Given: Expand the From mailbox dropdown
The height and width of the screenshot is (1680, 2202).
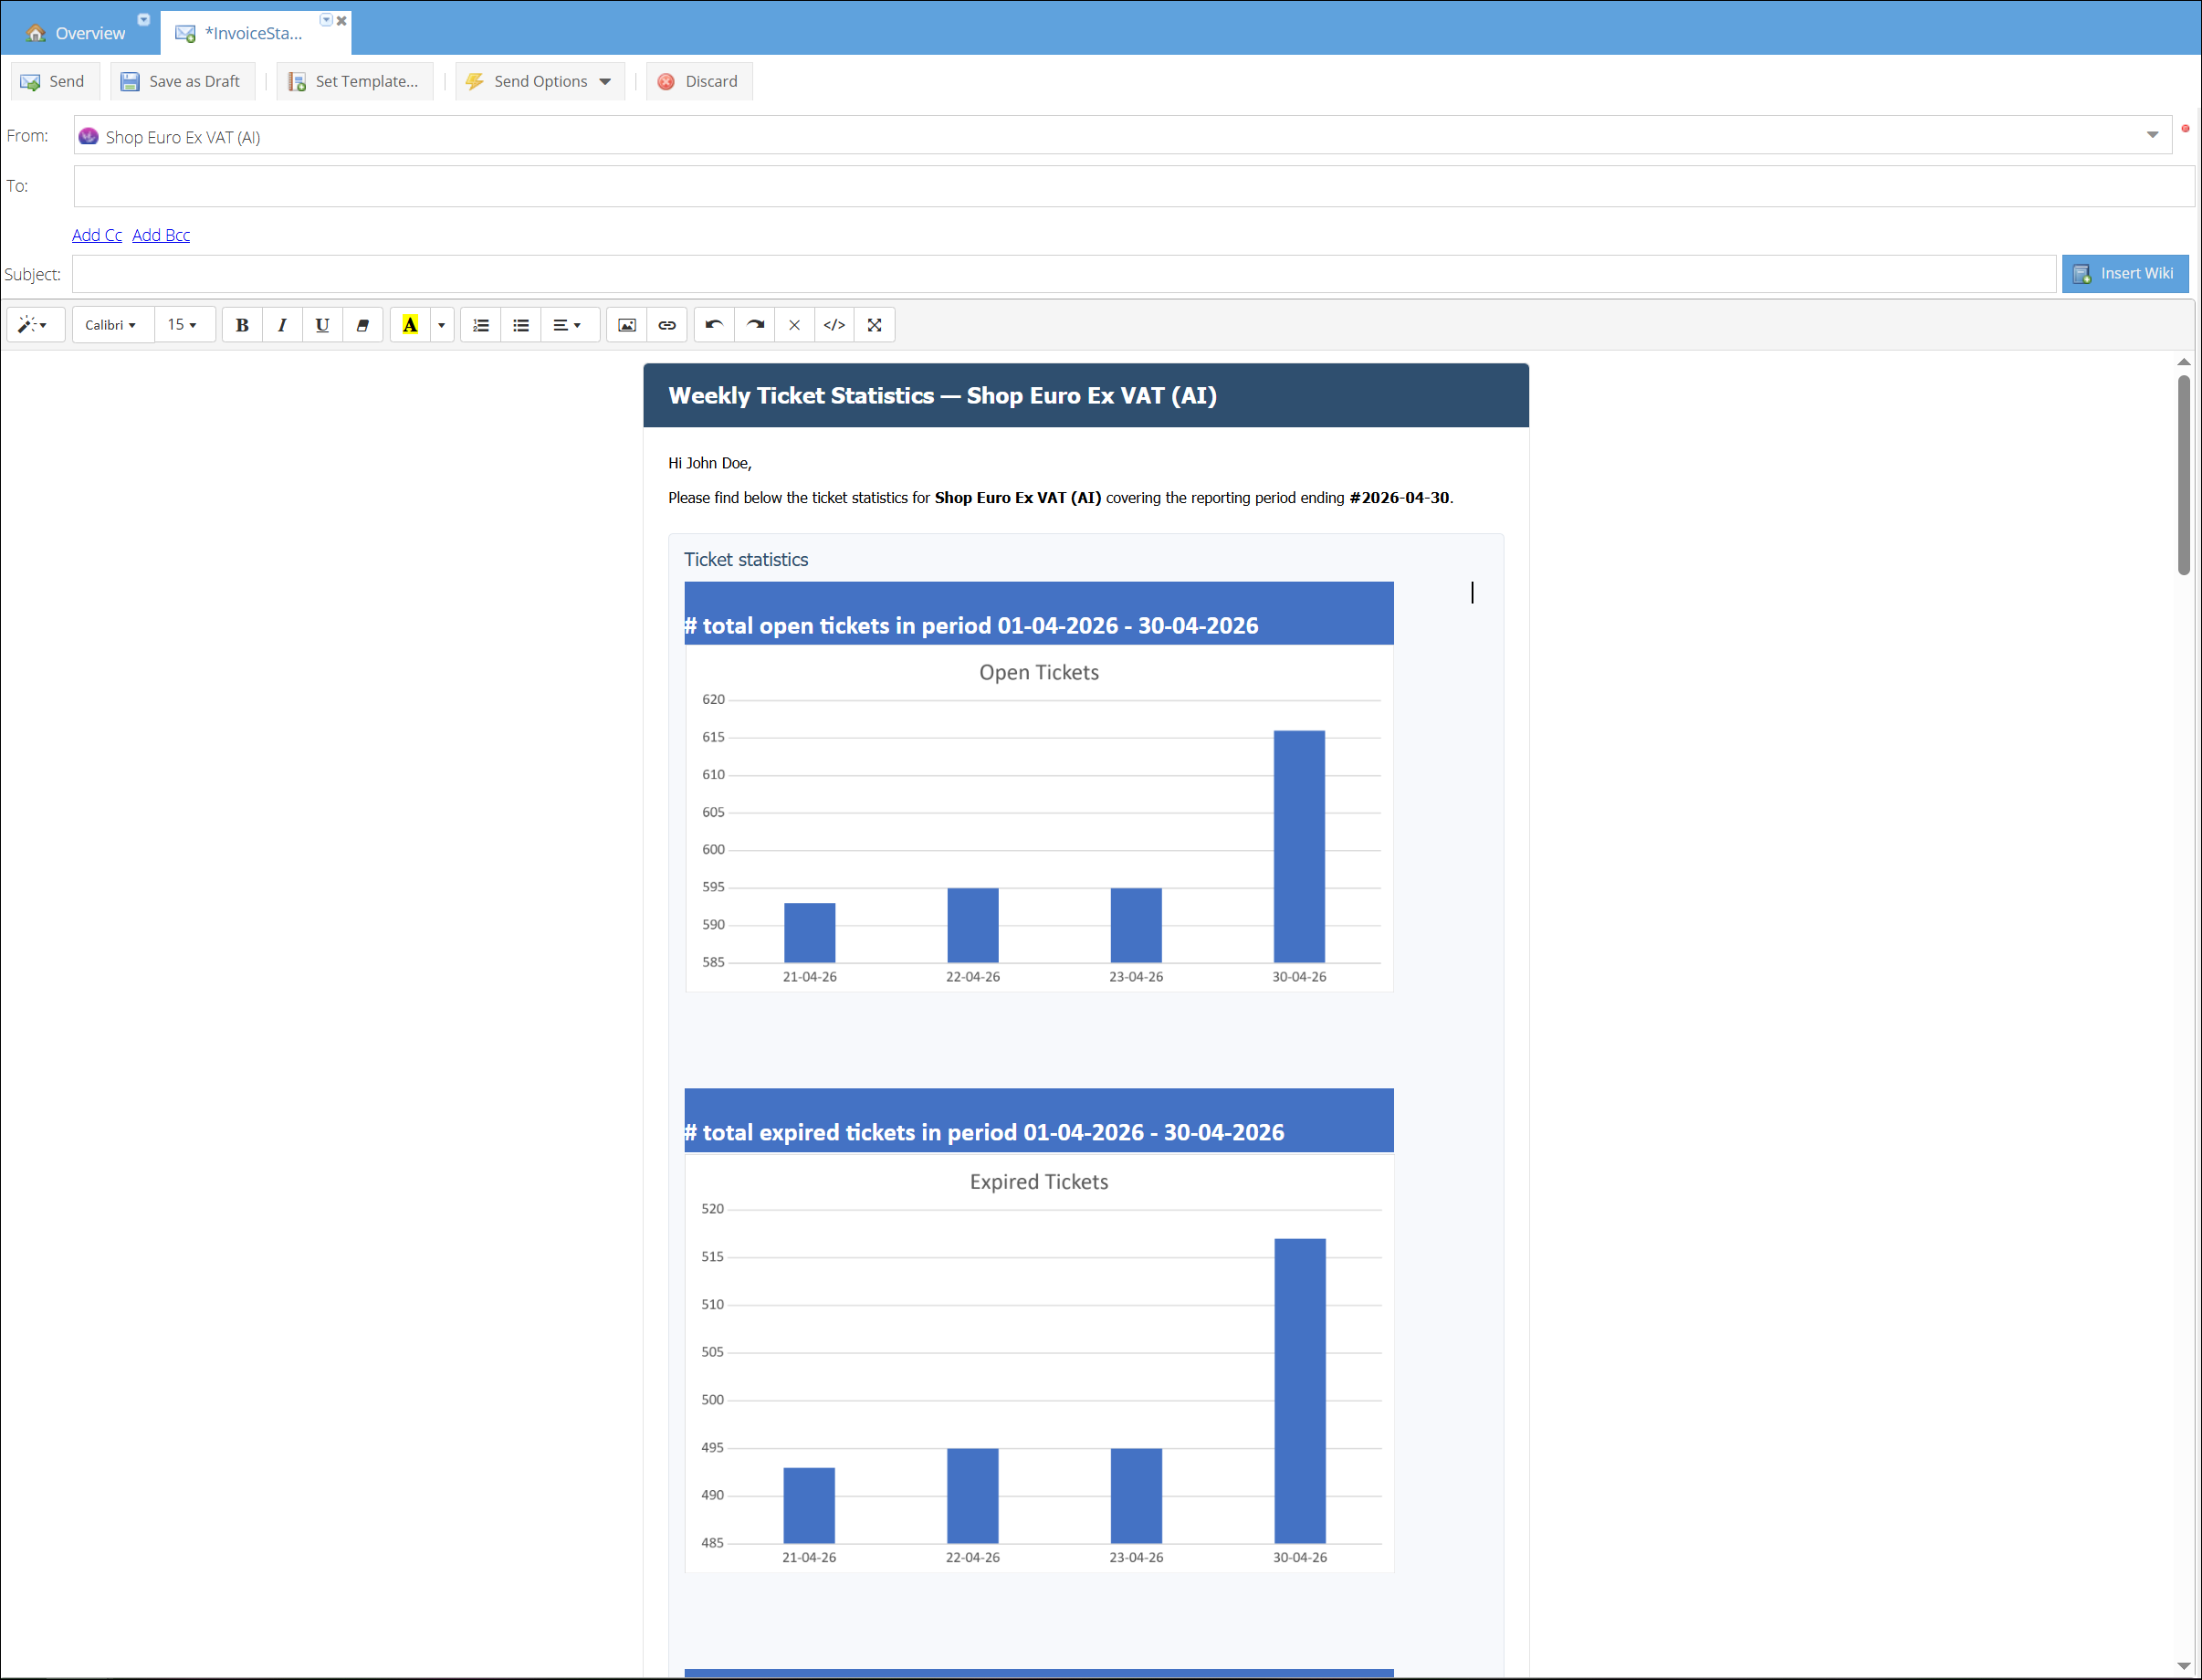Looking at the screenshot, I should [x=2152, y=135].
